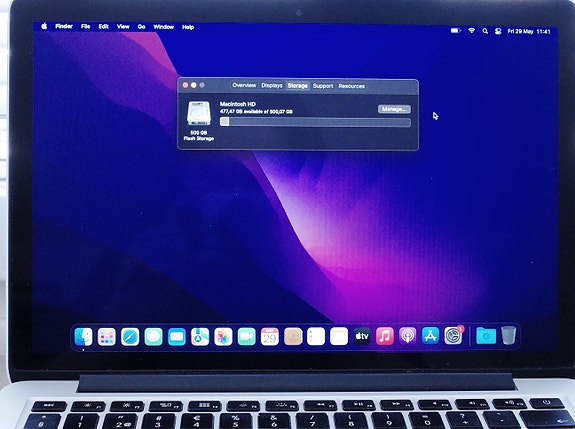Switch to the Overview tab
The image size is (575, 429).
244,85
